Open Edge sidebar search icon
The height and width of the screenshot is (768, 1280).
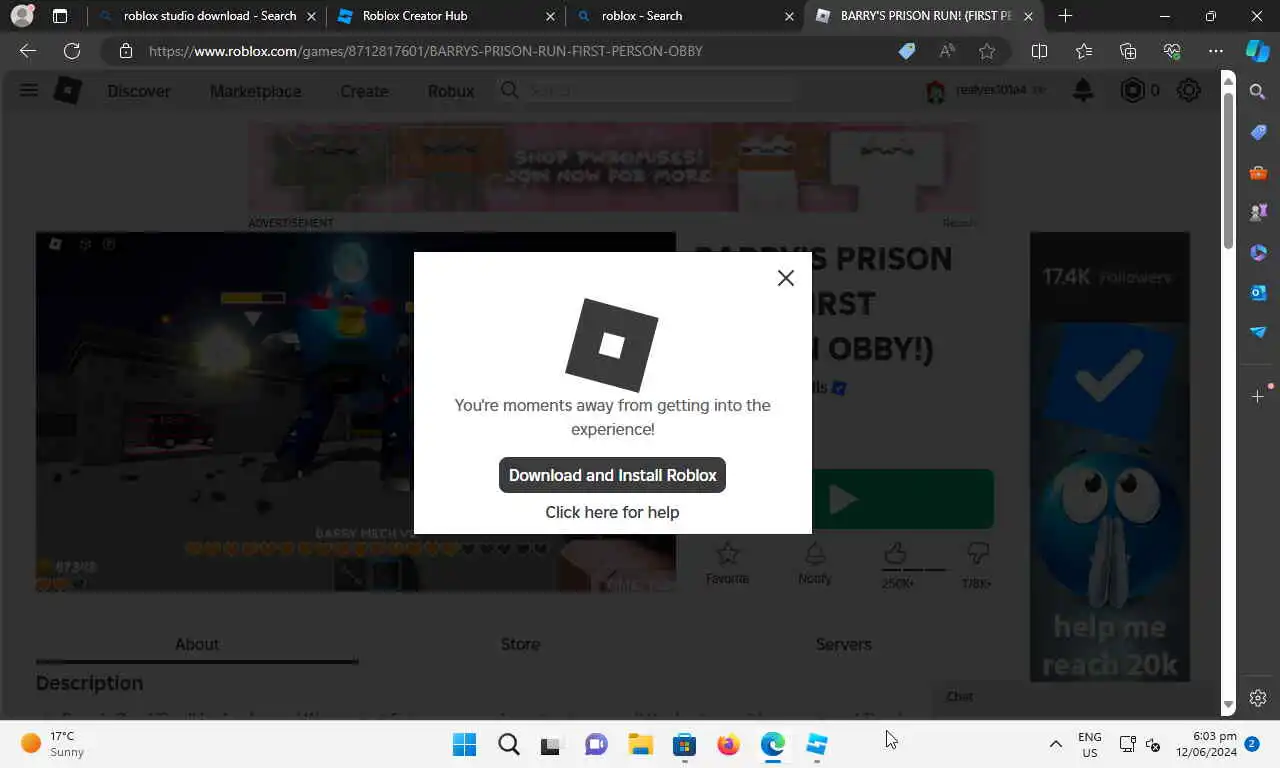coord(1258,92)
